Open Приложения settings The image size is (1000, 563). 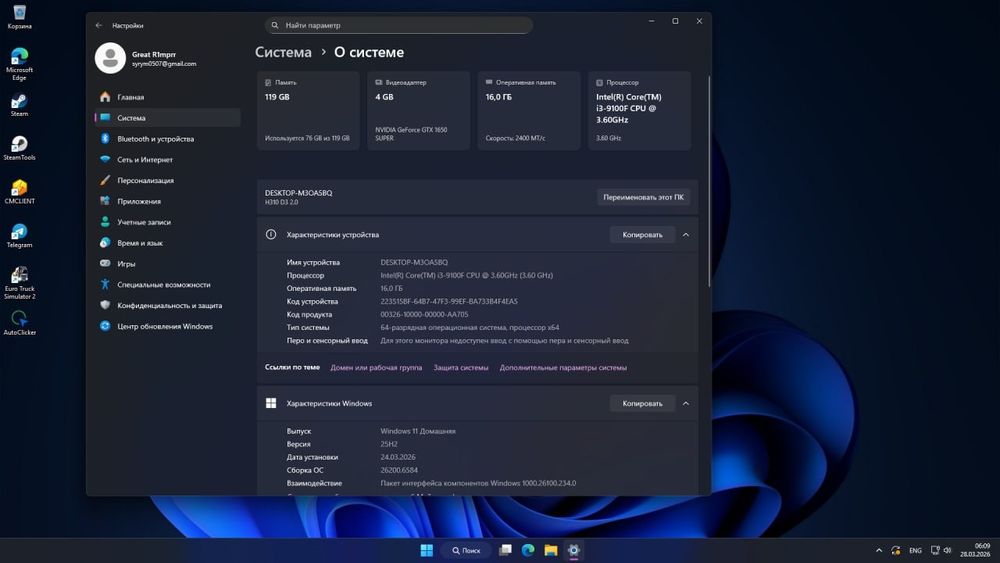(x=167, y=201)
